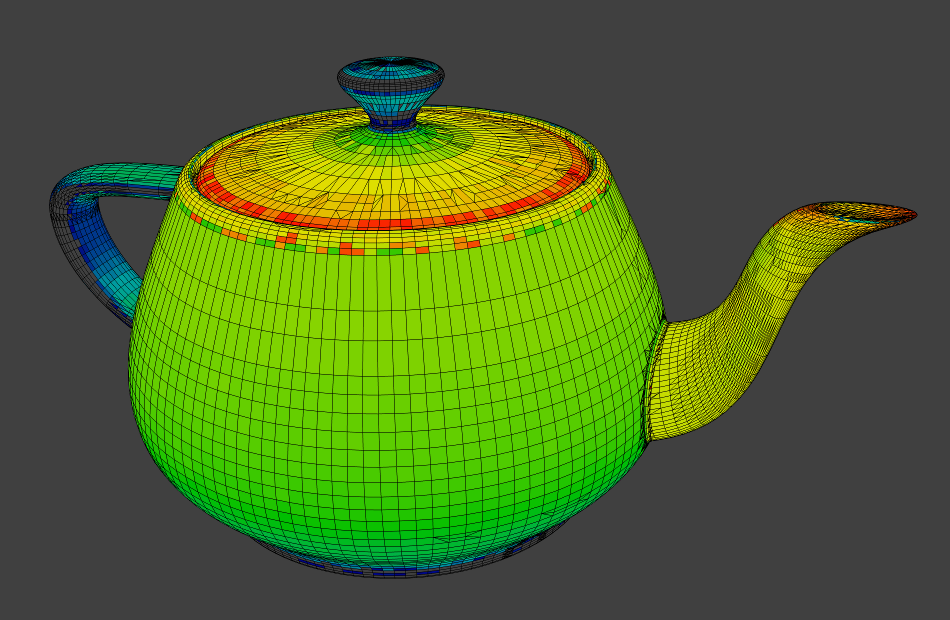Click empty gray background above the spout
This screenshot has width=950, height=620.
780,100
